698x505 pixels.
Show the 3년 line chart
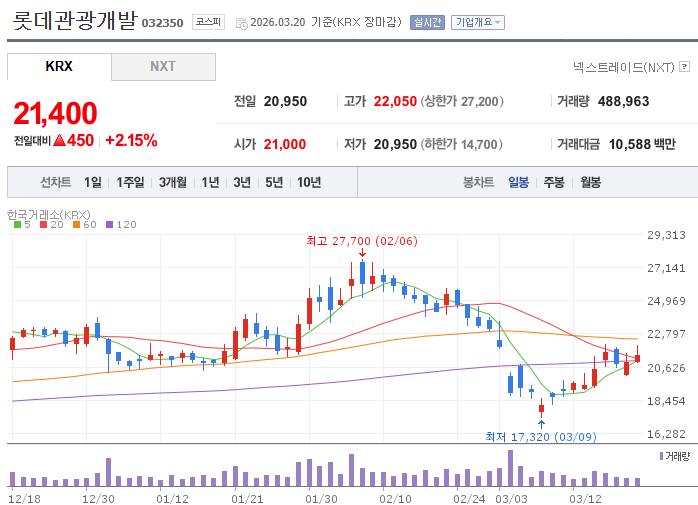242,182
